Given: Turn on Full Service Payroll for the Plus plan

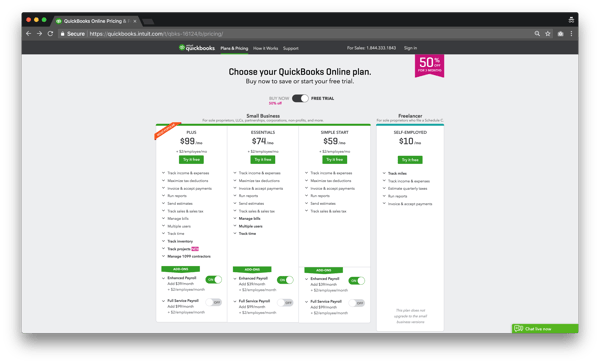Looking at the screenshot, I should pos(214,302).
